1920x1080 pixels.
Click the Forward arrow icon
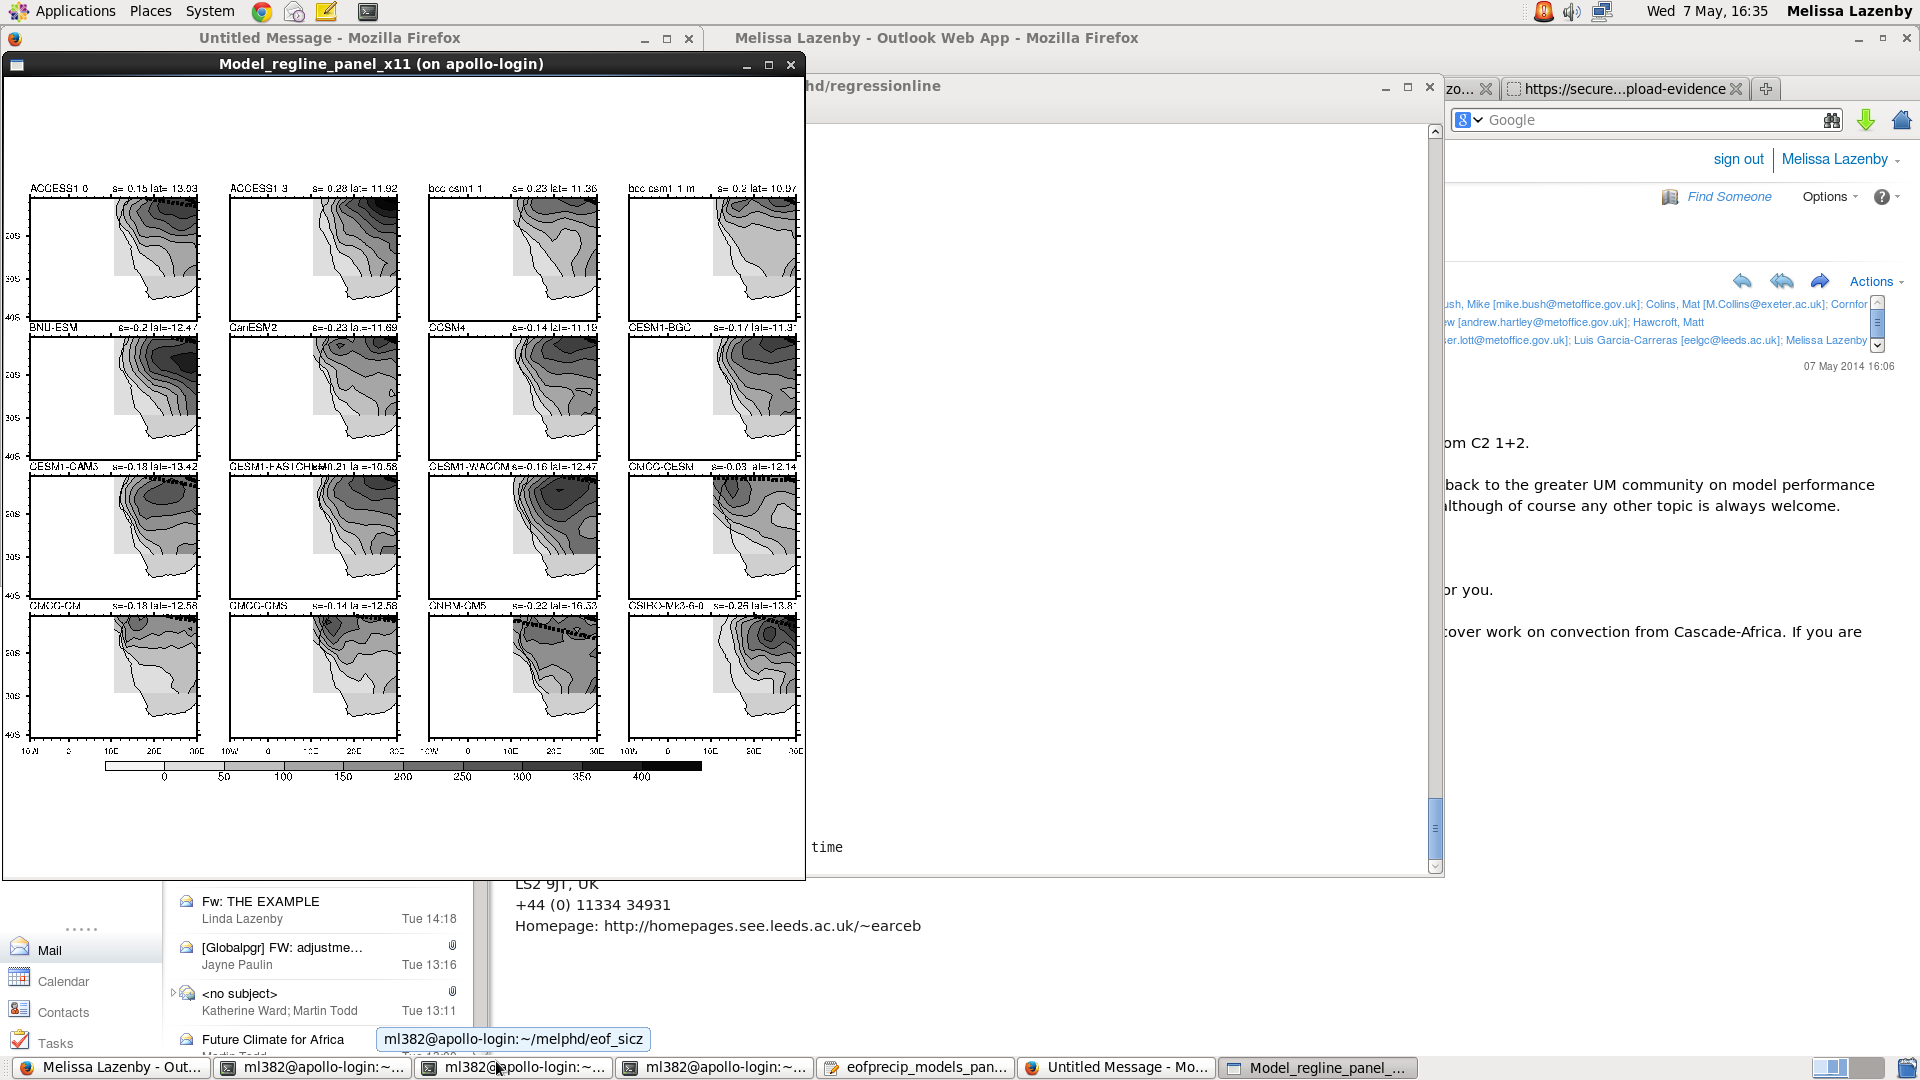tap(1820, 281)
